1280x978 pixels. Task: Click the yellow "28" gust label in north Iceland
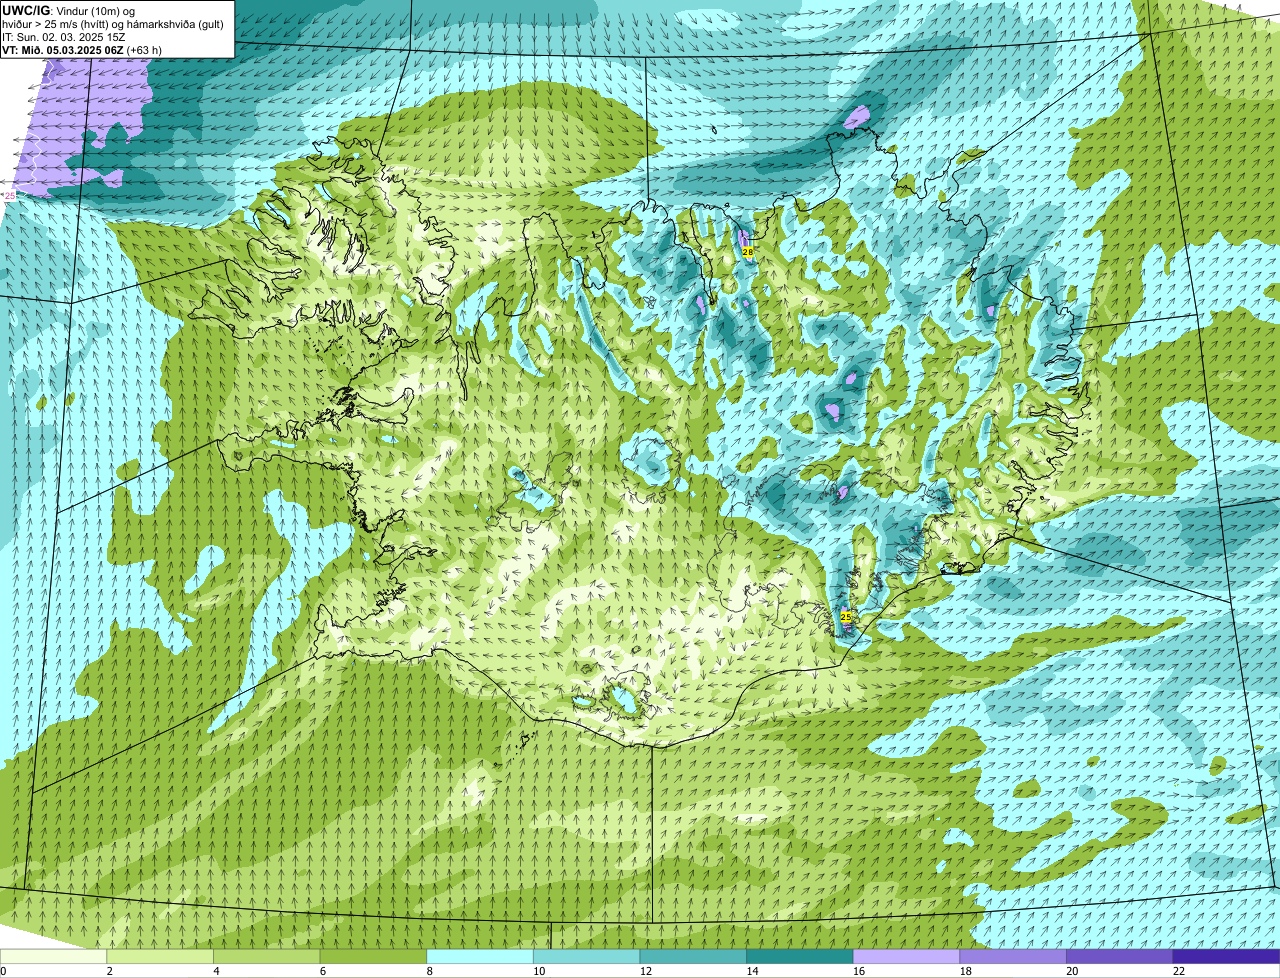(747, 252)
